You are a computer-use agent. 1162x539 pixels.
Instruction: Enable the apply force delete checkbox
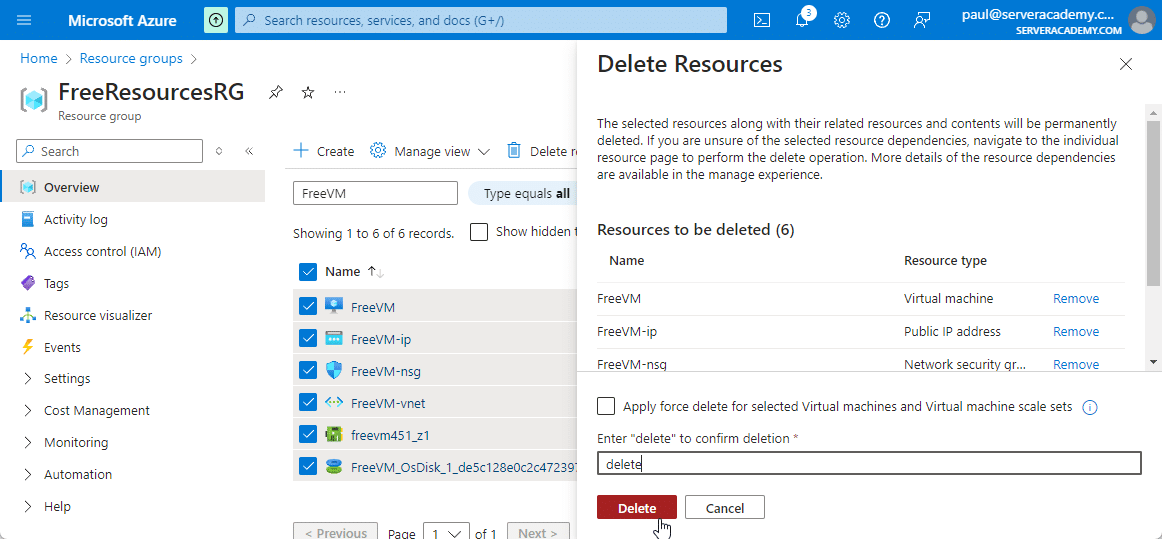pos(606,406)
